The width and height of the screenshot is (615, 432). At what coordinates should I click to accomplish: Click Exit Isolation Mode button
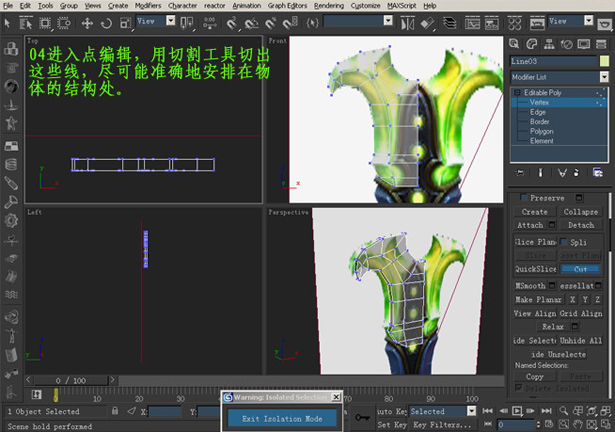point(280,417)
